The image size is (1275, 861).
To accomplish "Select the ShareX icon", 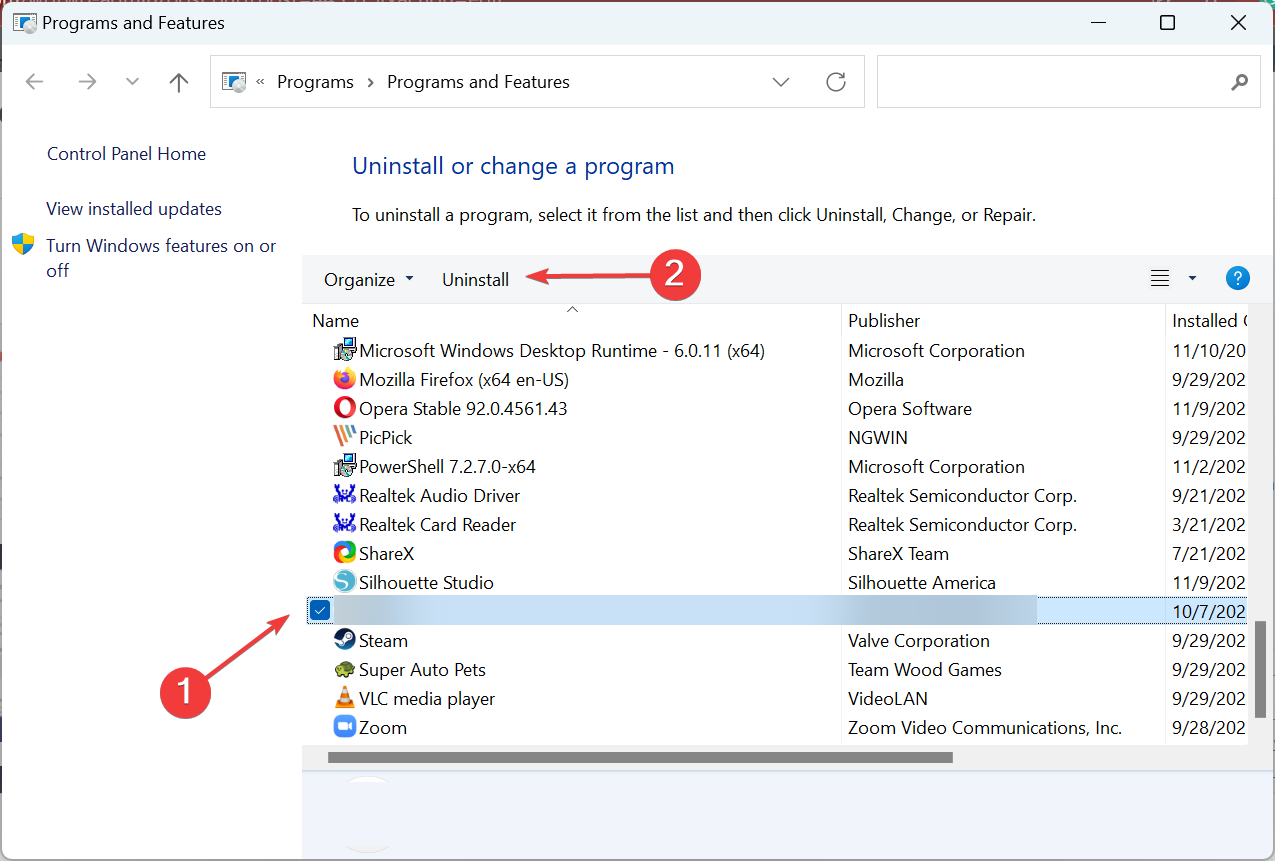I will (x=345, y=553).
